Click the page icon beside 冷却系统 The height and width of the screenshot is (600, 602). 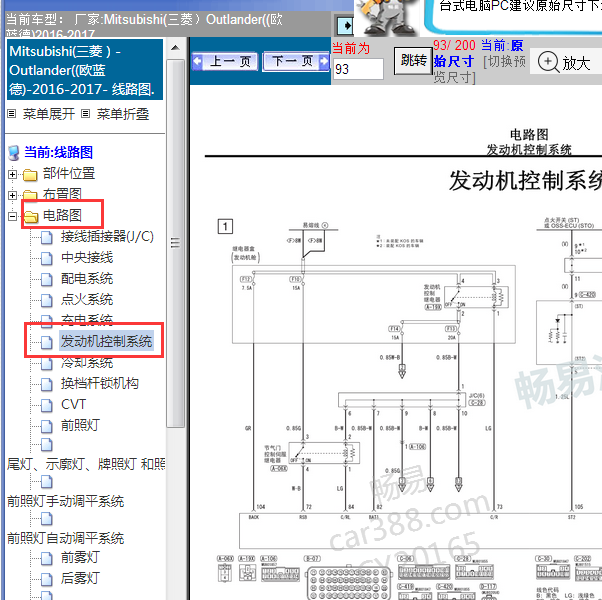46,364
